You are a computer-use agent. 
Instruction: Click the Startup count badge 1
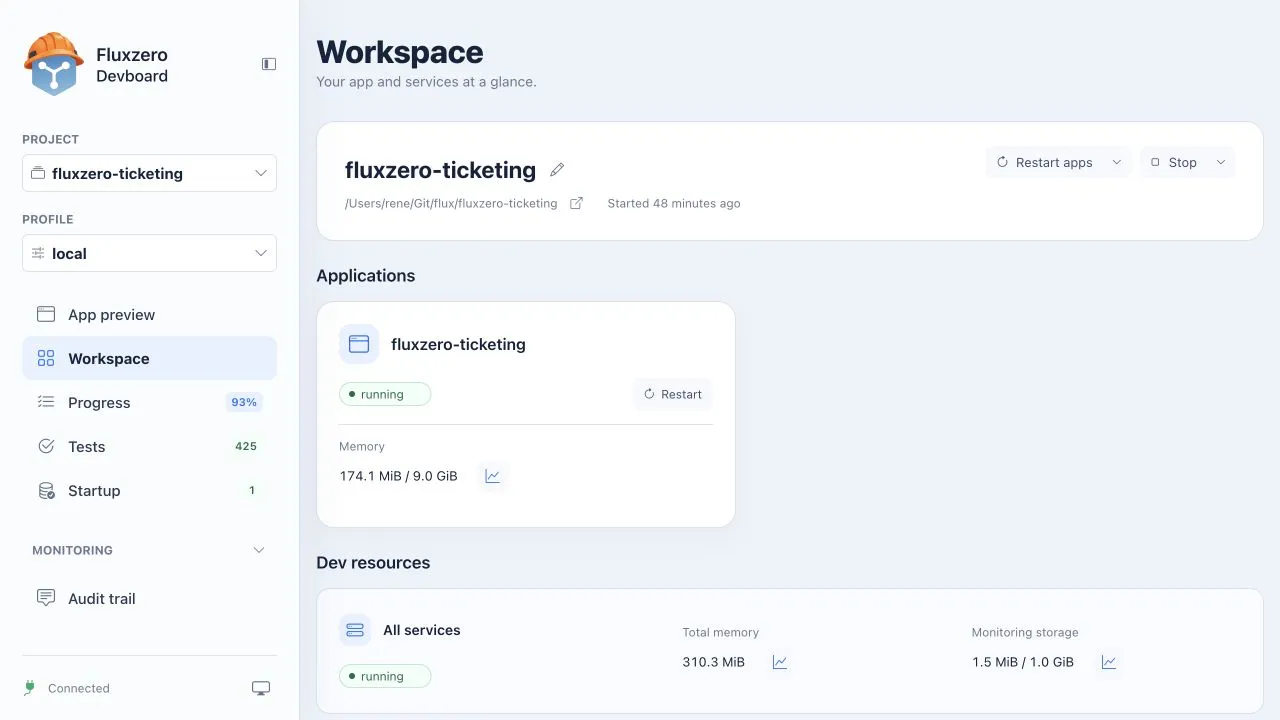coord(252,490)
